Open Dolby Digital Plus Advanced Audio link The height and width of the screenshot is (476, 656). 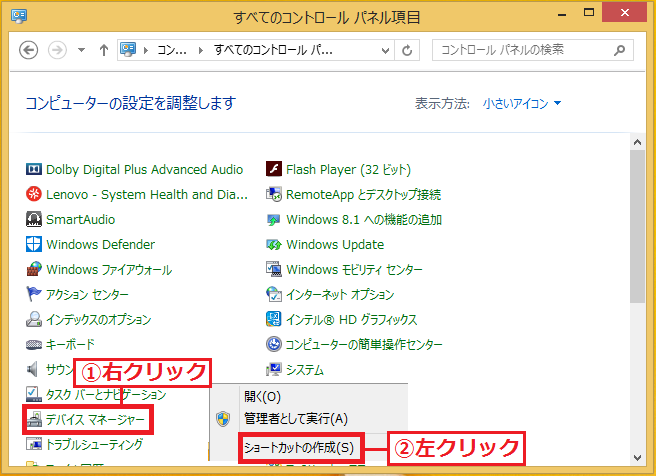click(x=144, y=169)
